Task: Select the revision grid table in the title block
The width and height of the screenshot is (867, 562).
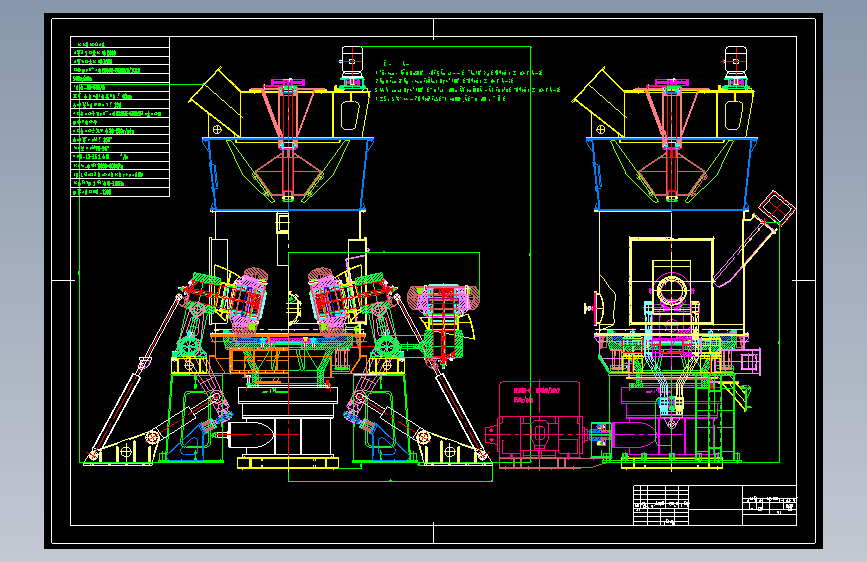Action: tap(661, 506)
